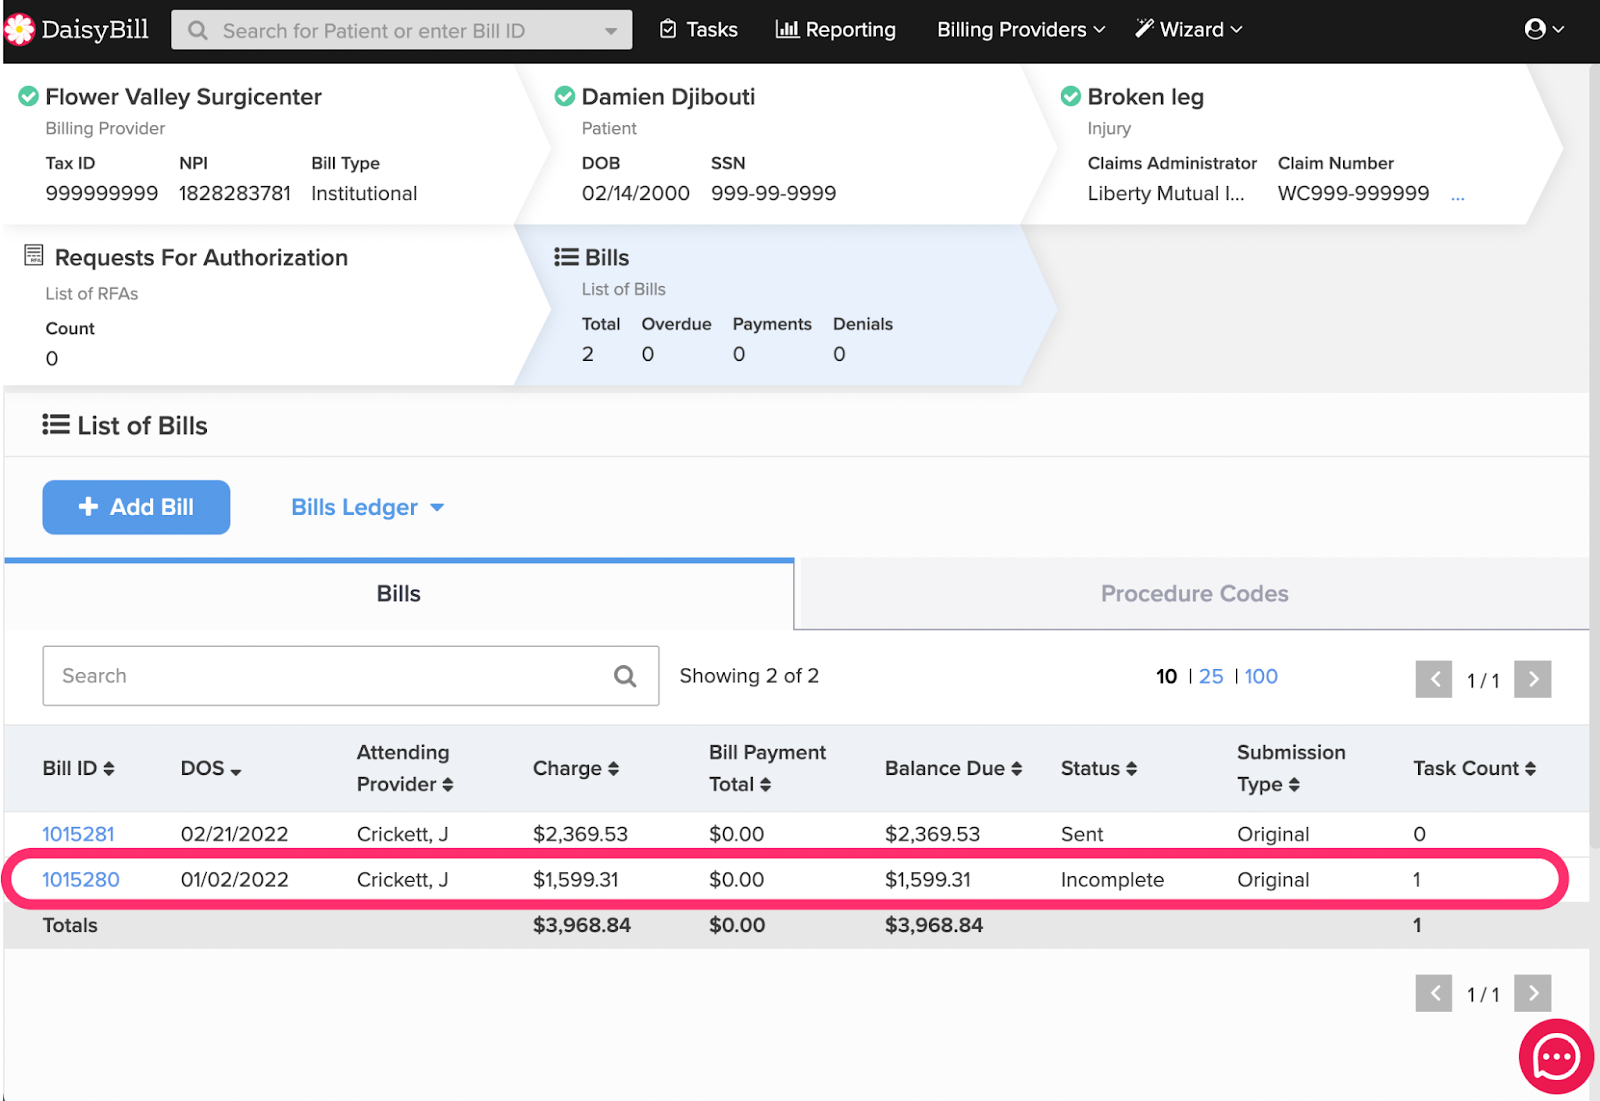
Task: Click the Requests For Authorization form icon
Action: 34,256
